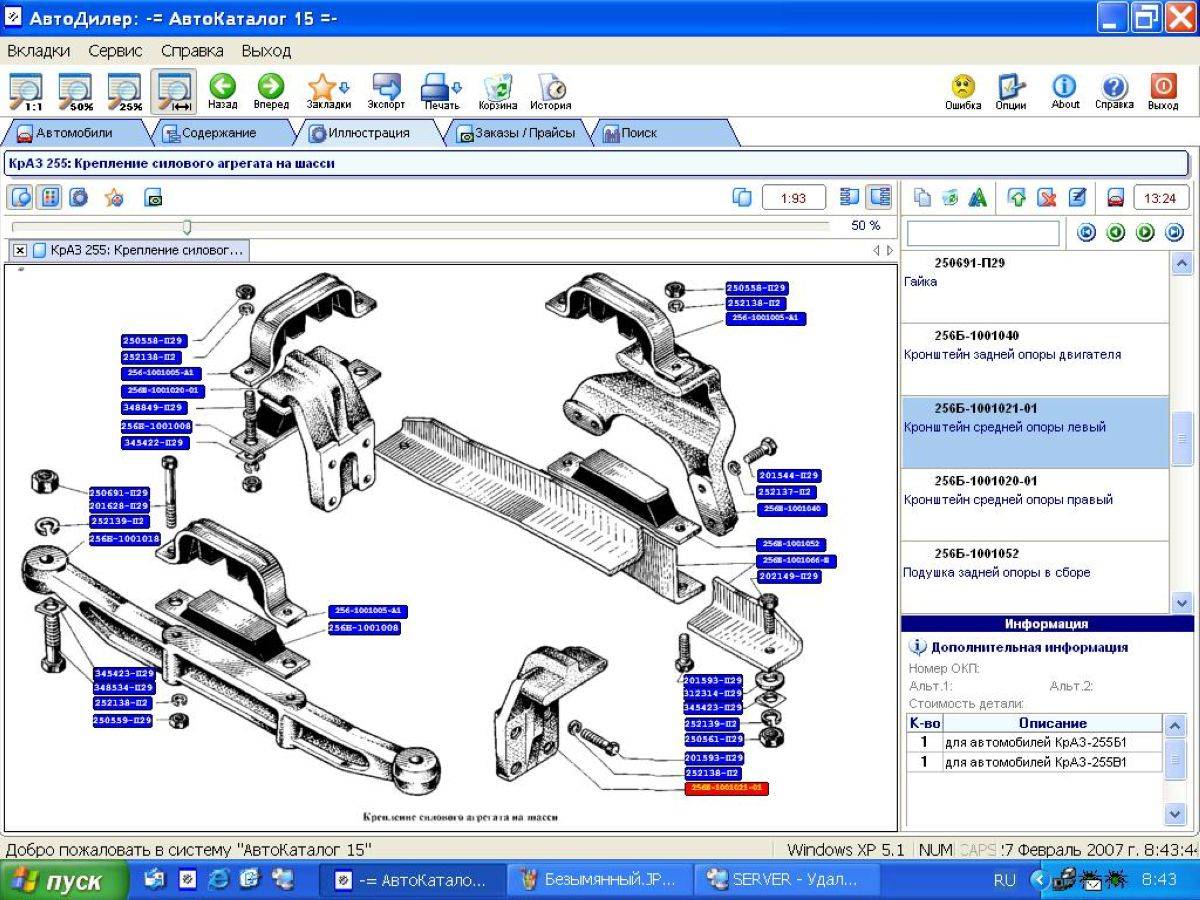Open the Корзина basket

(x=497, y=91)
